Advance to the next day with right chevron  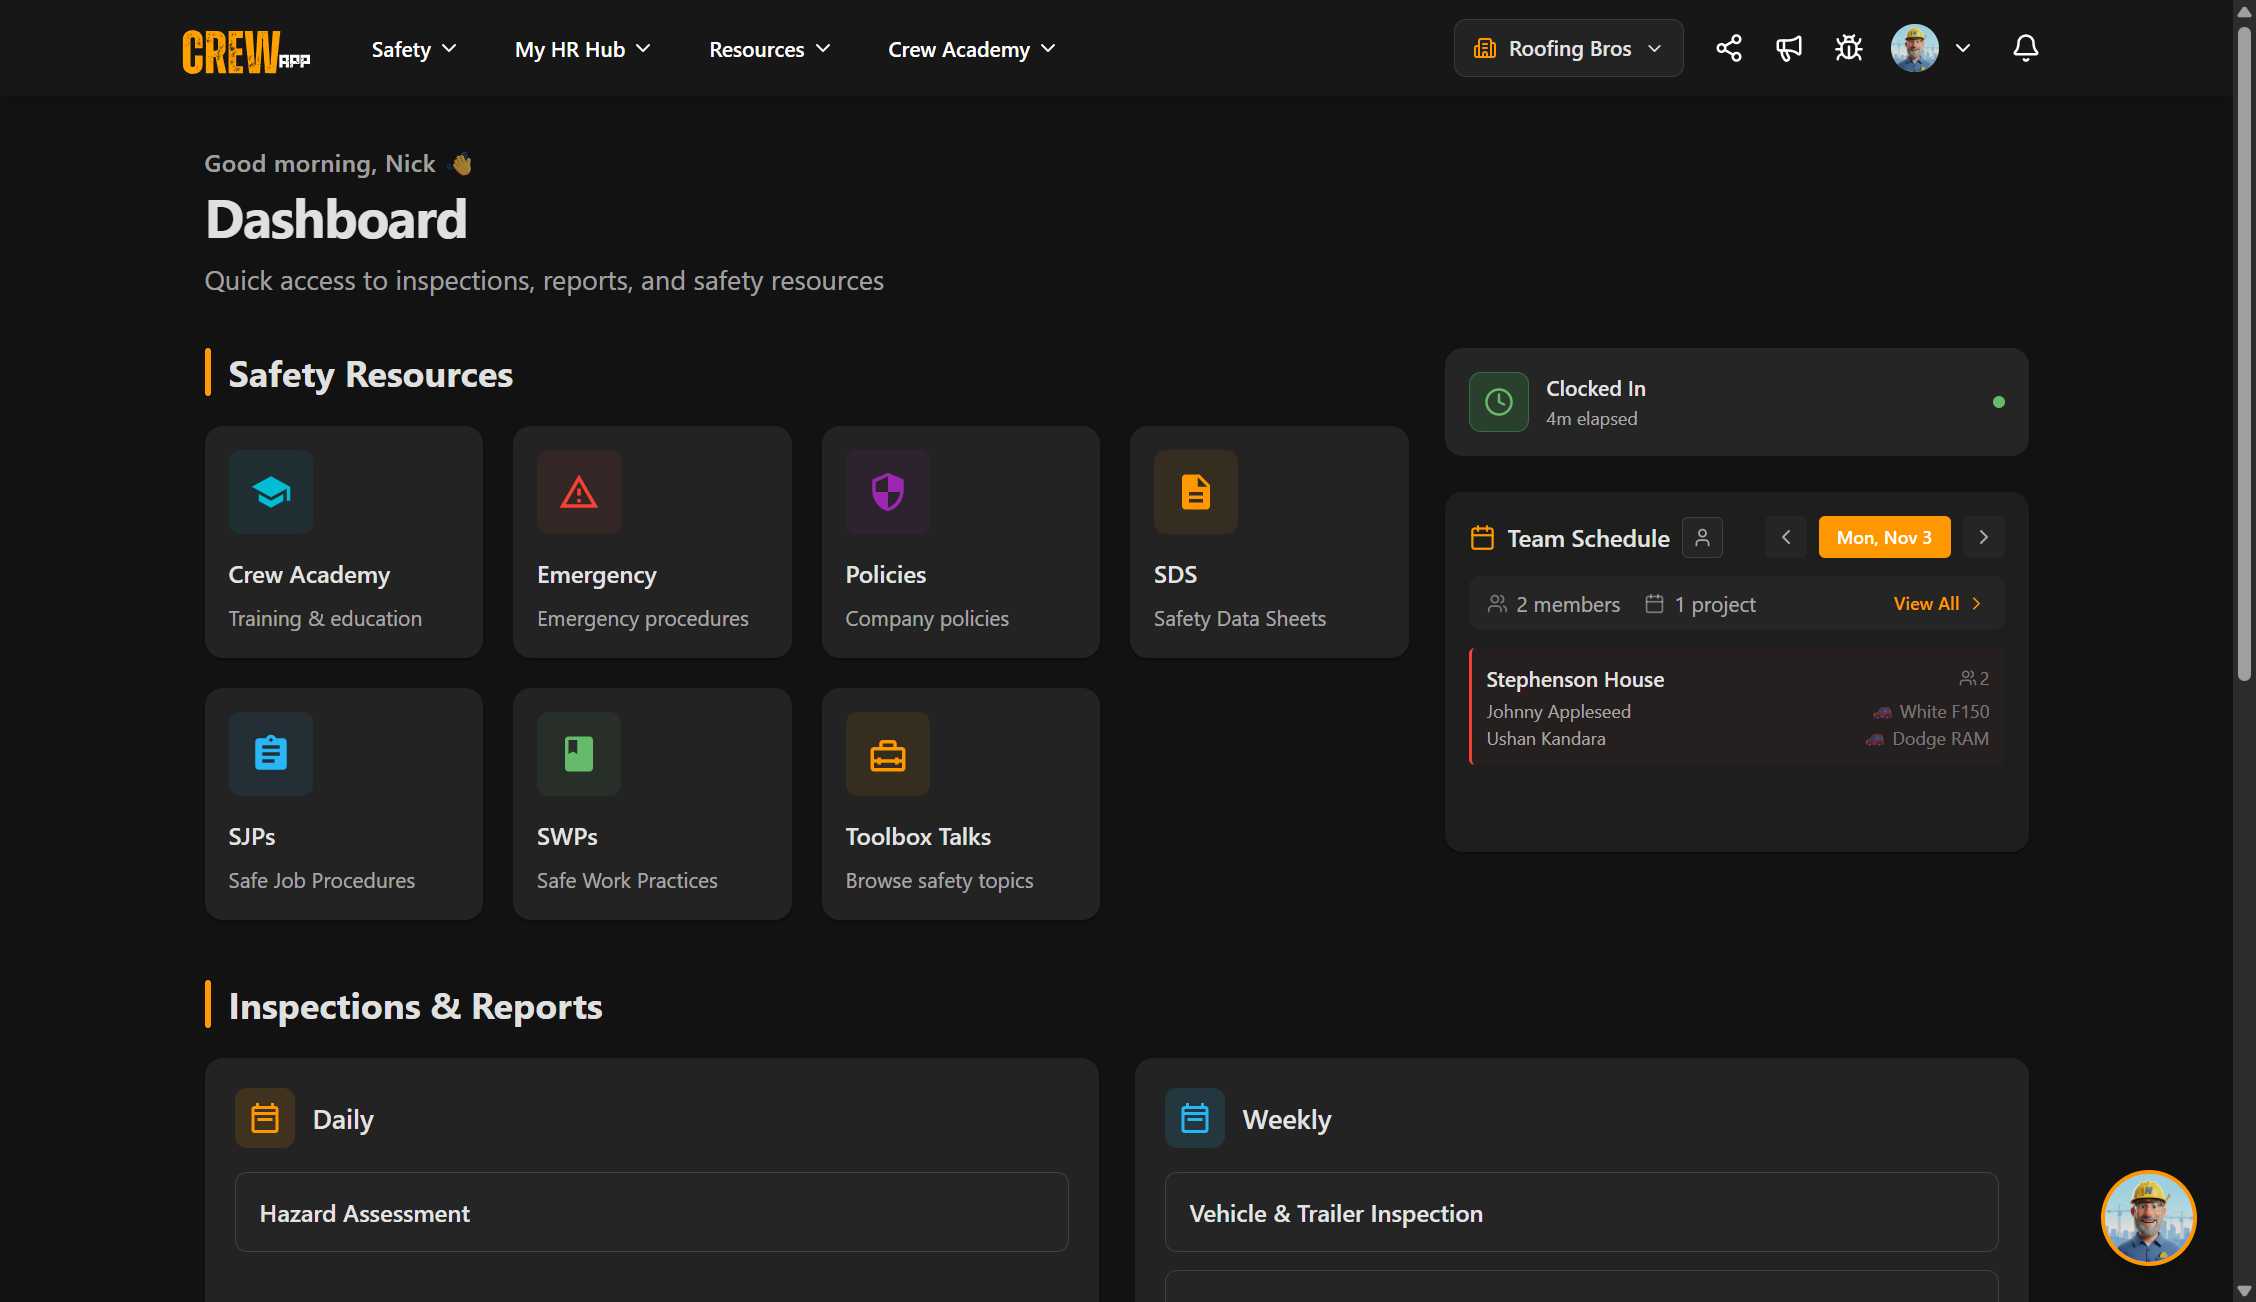tap(1983, 537)
